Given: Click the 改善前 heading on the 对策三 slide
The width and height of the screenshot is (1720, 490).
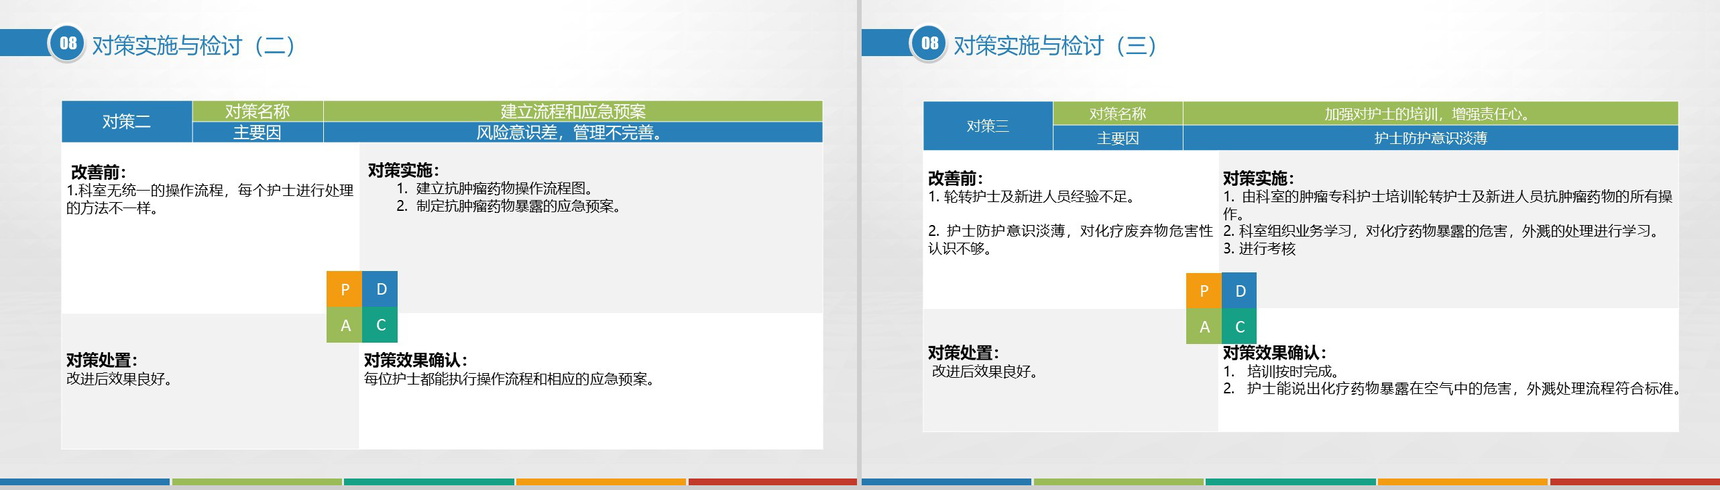Looking at the screenshot, I should coord(956,178).
